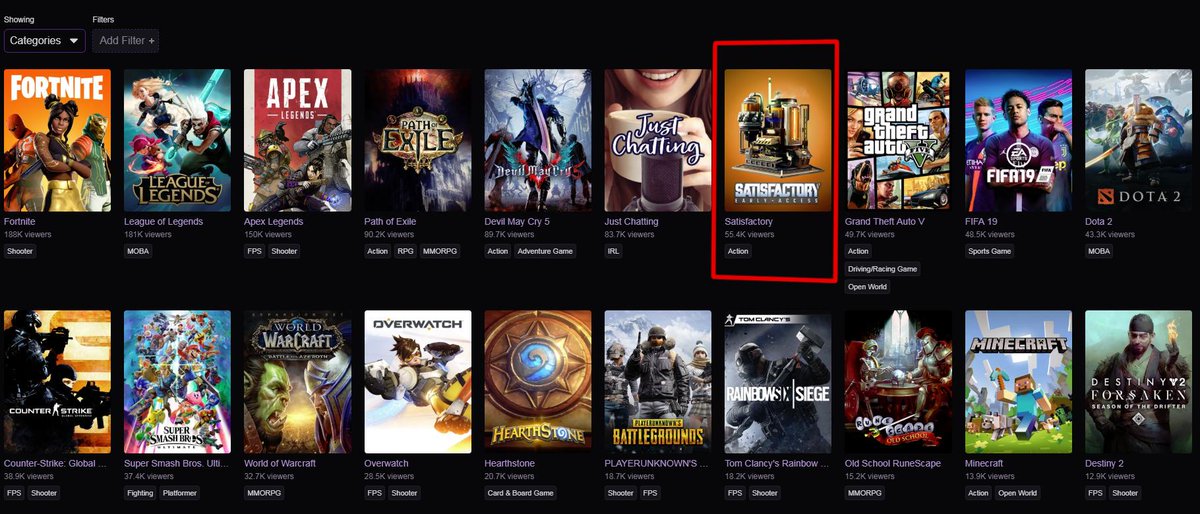Image resolution: width=1200 pixels, height=514 pixels.
Task: Click the Adventure Game tag
Action: tap(546, 251)
